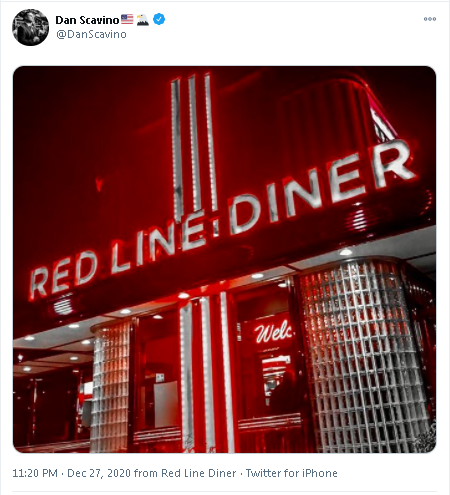
Task: Click the blue verified checkmark badge
Action: [x=159, y=19]
